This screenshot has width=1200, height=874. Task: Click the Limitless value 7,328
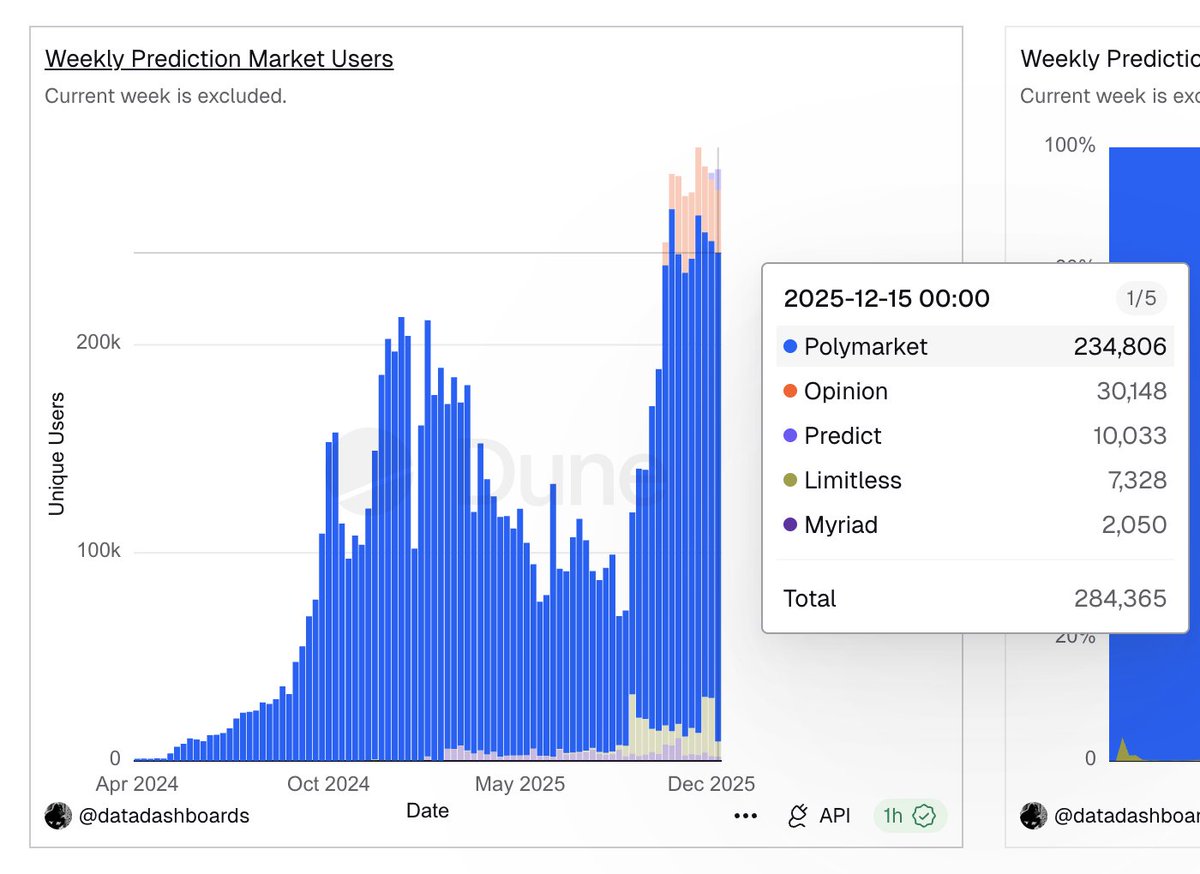click(x=1138, y=481)
